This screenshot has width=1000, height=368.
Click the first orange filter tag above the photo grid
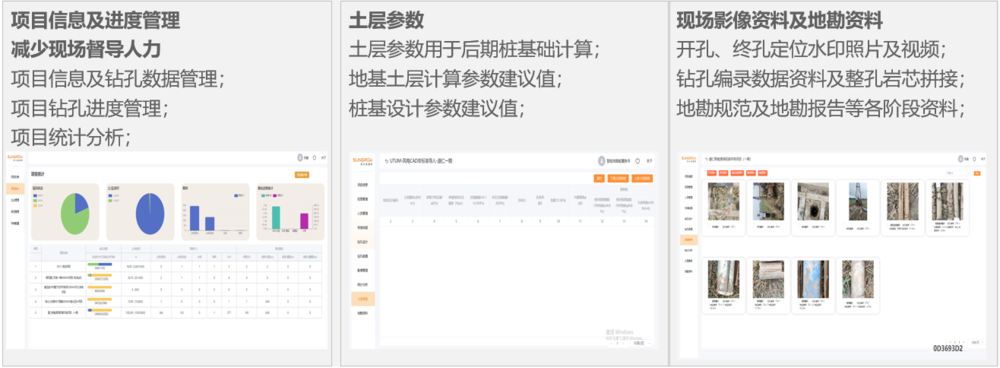click(712, 173)
